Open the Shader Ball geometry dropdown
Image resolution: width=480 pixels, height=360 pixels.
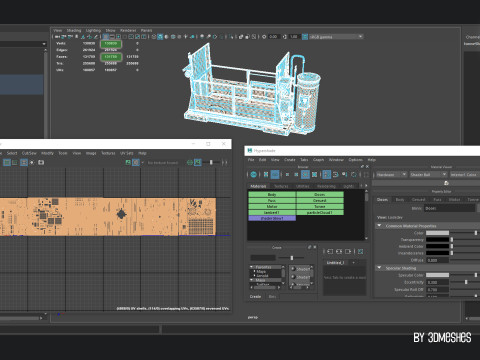(x=428, y=174)
